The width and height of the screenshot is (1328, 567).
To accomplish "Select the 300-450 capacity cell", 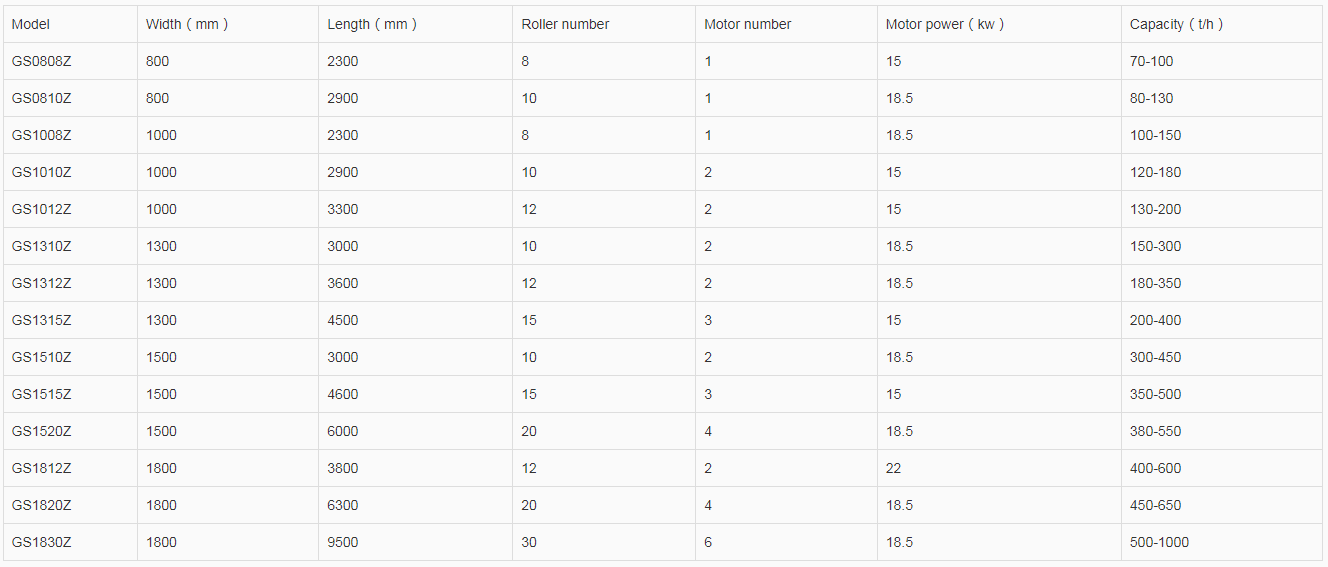I will 1155,357.
